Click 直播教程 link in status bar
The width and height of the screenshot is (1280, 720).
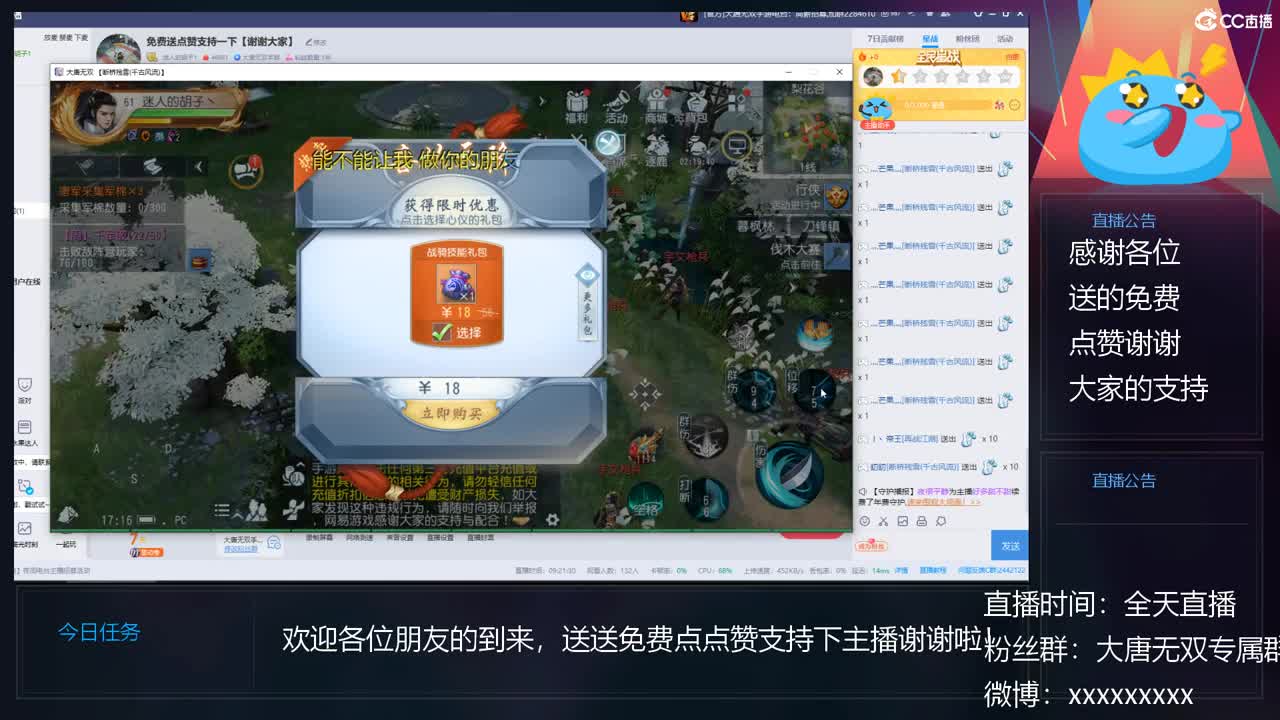coord(935,570)
